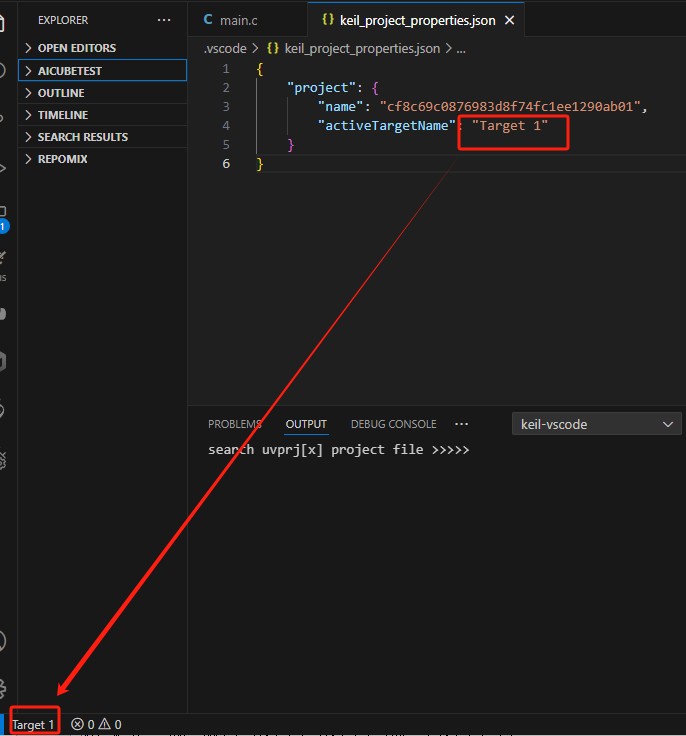
Task: Open errors and warnings count in status bar
Action: 96,724
